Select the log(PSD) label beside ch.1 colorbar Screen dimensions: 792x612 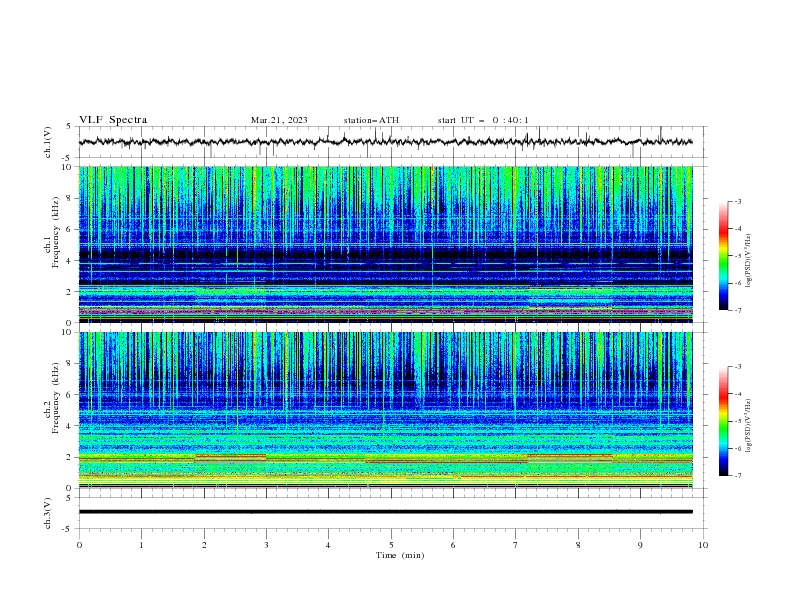[748, 261]
